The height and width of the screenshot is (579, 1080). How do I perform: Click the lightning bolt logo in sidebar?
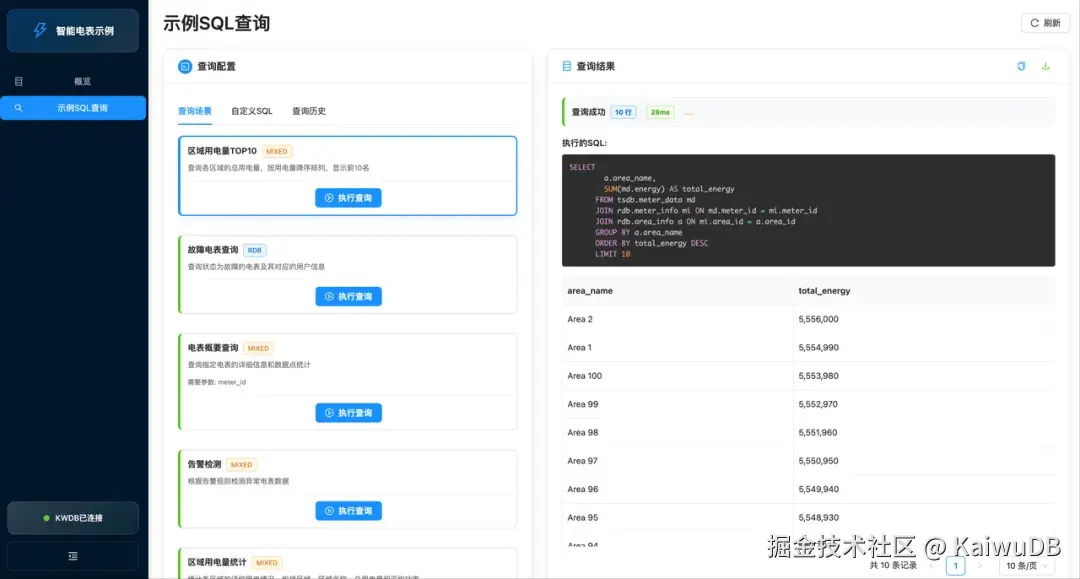pyautogui.click(x=40, y=30)
